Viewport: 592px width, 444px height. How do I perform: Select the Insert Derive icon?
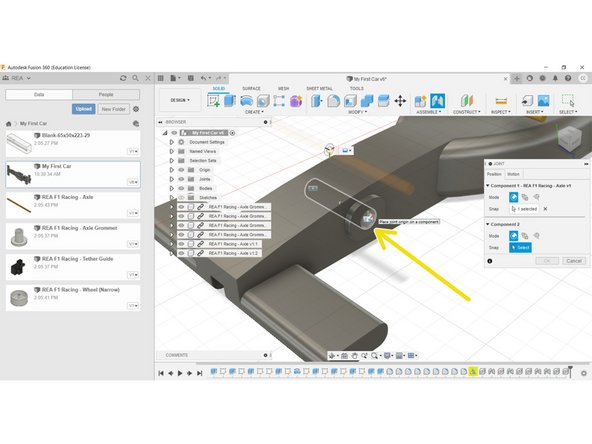pos(527,101)
